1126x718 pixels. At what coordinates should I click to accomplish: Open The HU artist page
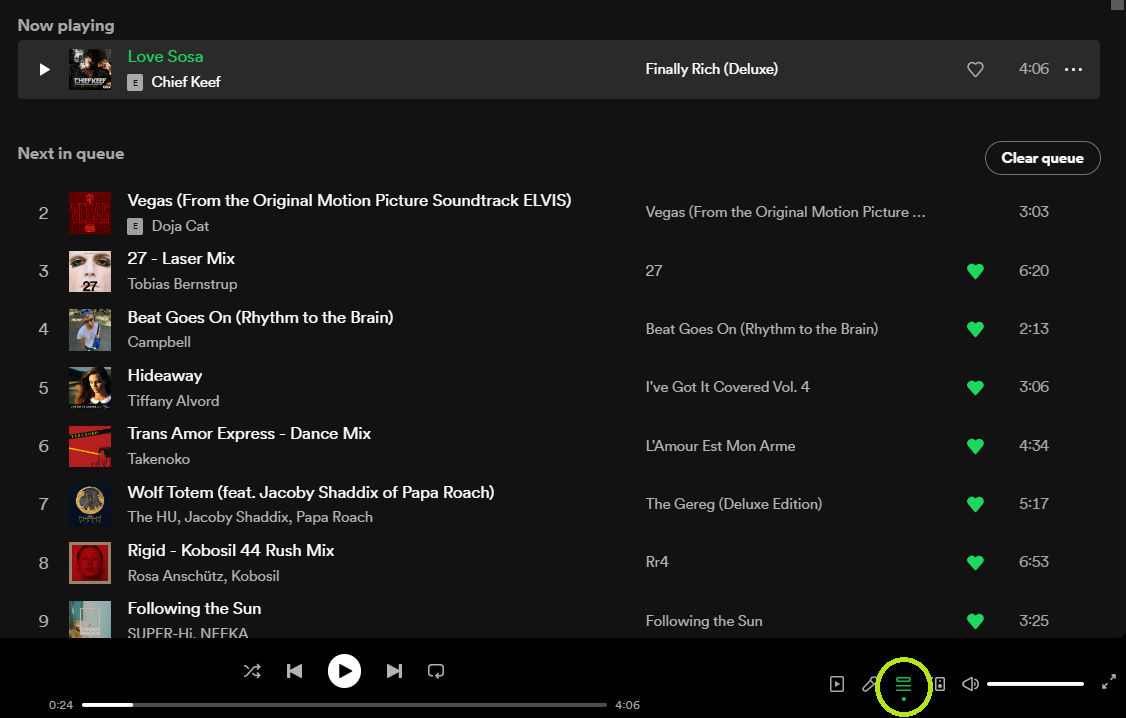(x=152, y=518)
